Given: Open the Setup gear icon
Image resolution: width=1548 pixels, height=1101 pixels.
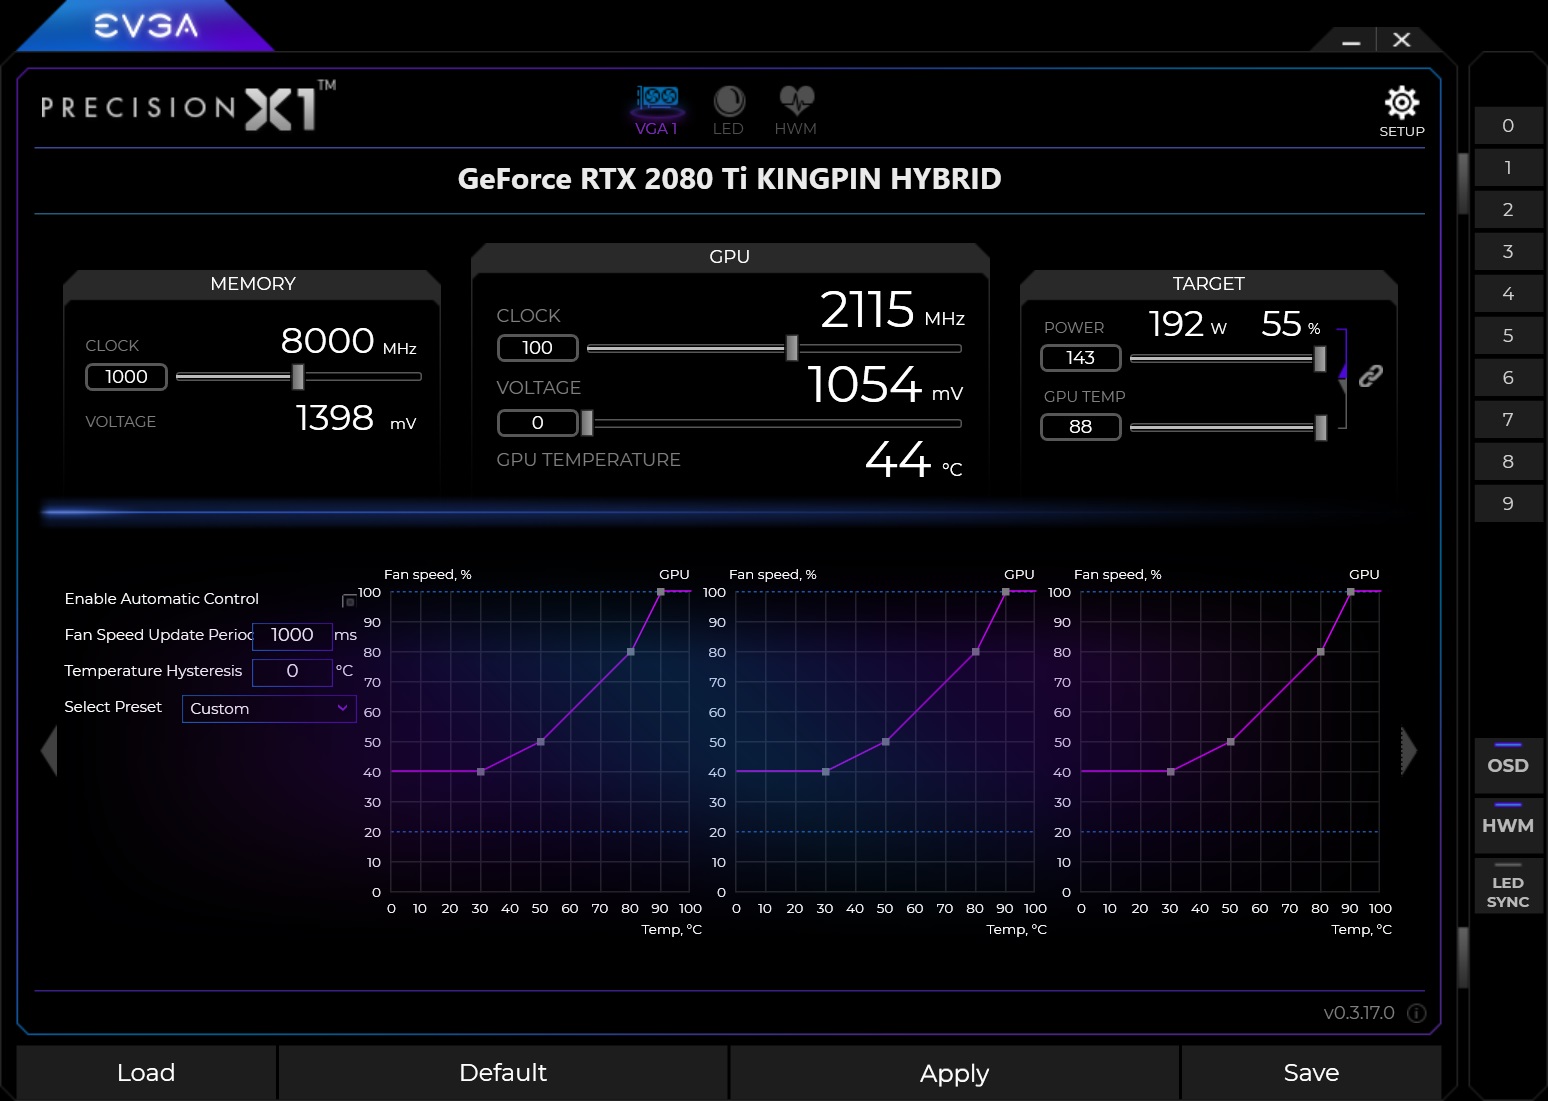Looking at the screenshot, I should pyautogui.click(x=1402, y=103).
